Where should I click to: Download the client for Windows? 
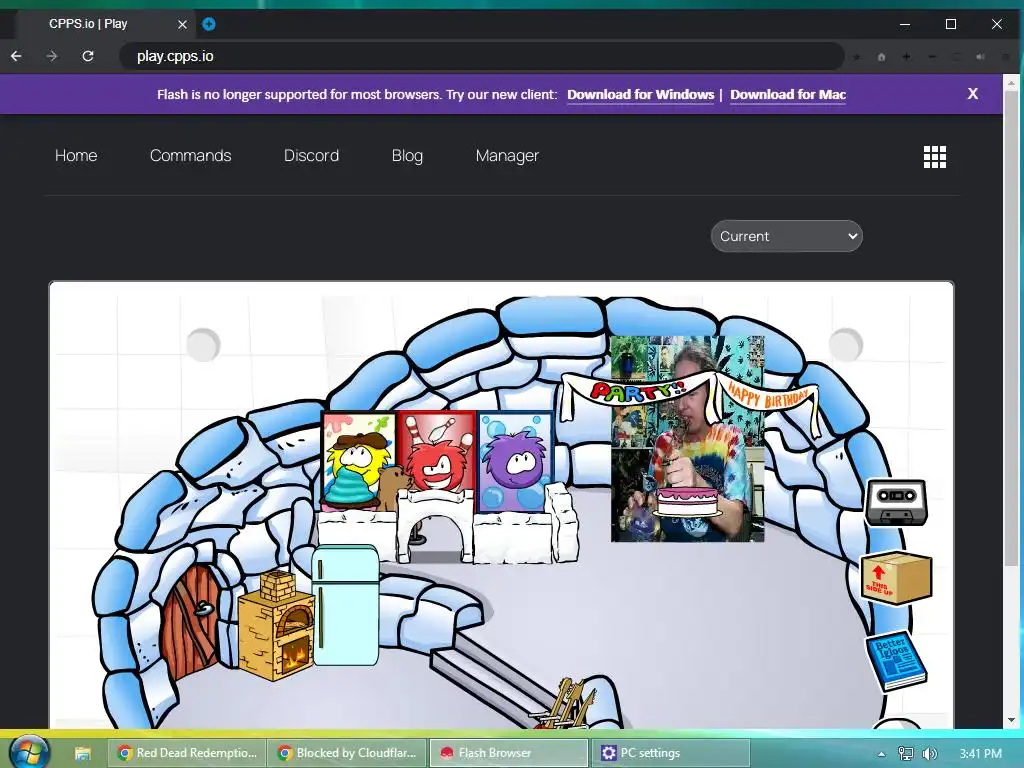click(x=641, y=95)
